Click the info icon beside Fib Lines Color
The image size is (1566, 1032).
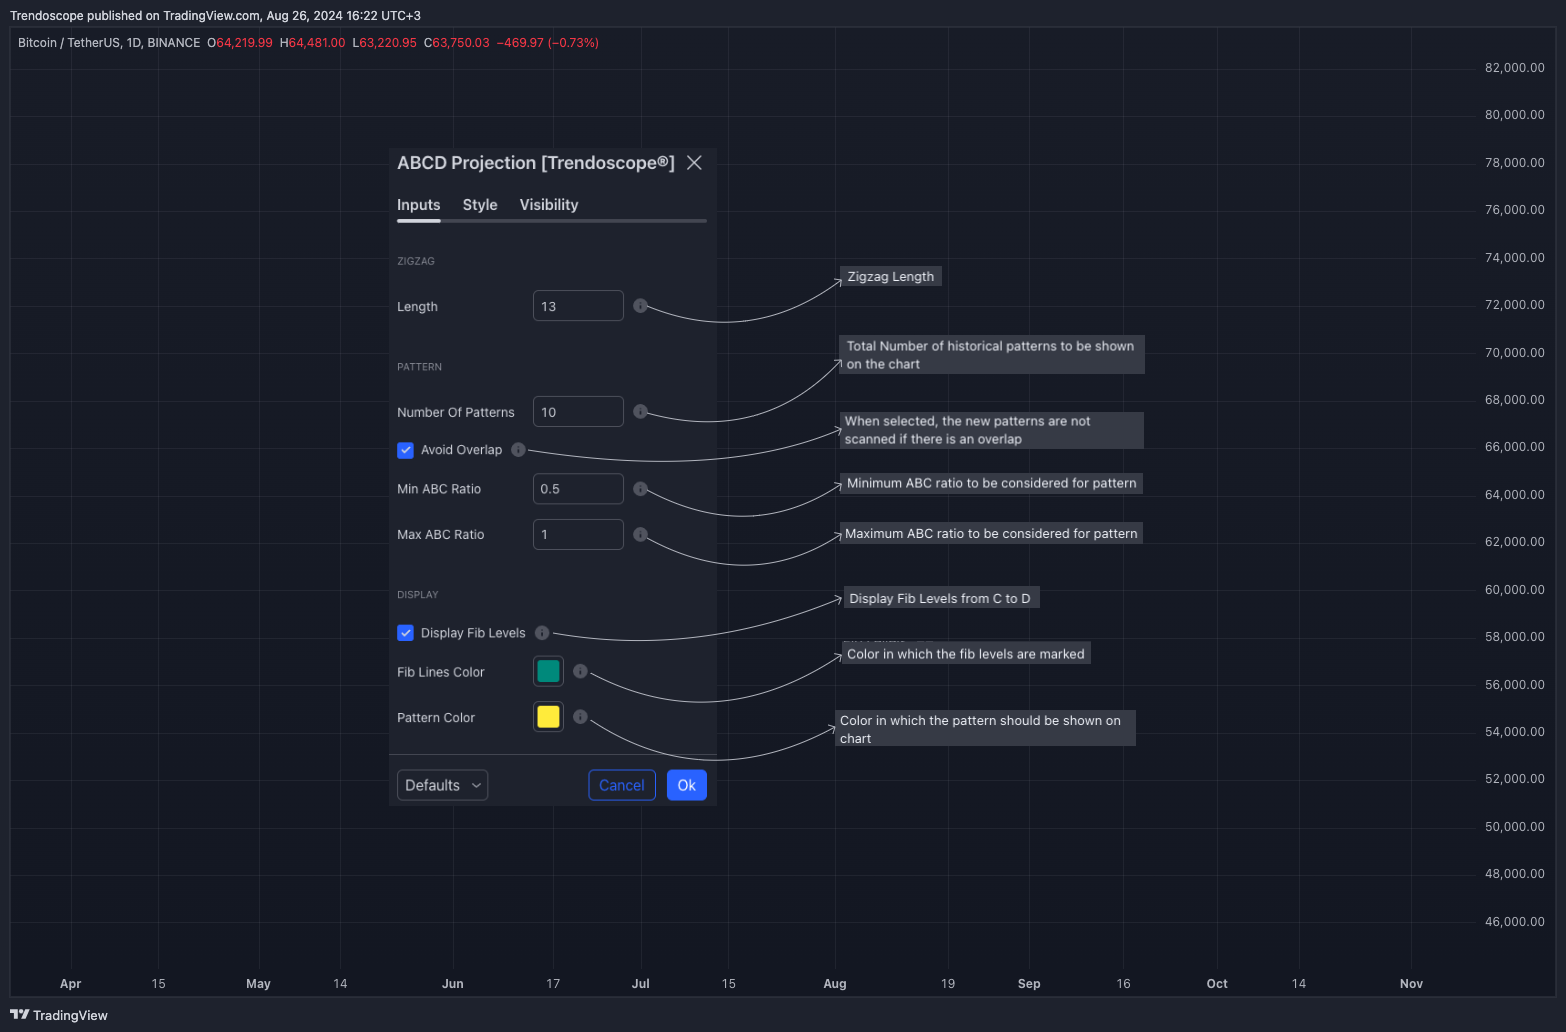(x=580, y=672)
